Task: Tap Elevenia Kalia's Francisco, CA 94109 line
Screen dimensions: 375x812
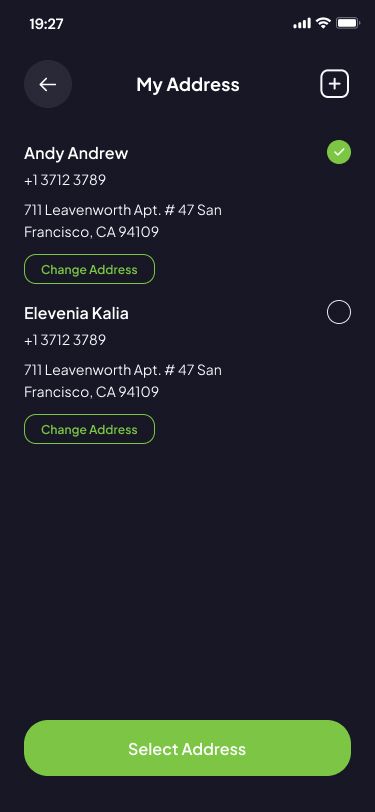Action: click(x=91, y=392)
